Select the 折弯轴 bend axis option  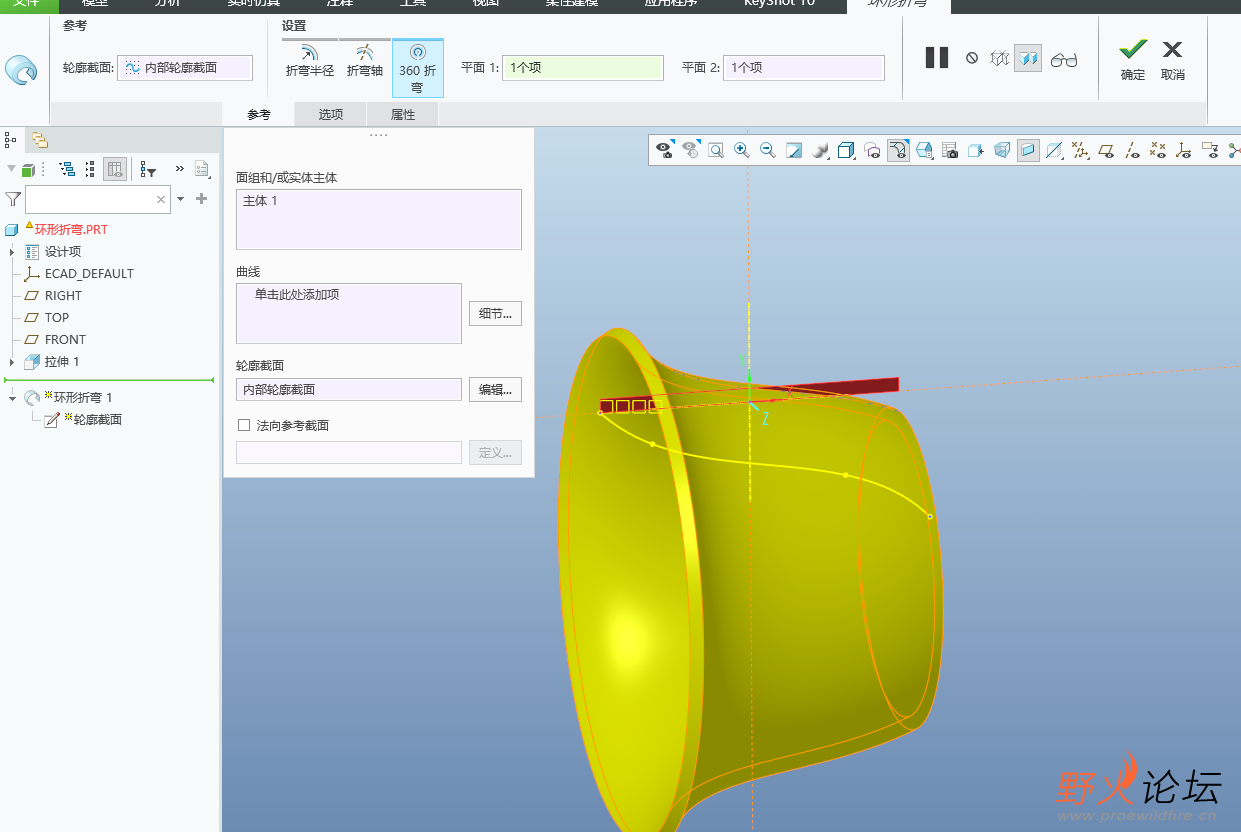[x=365, y=61]
